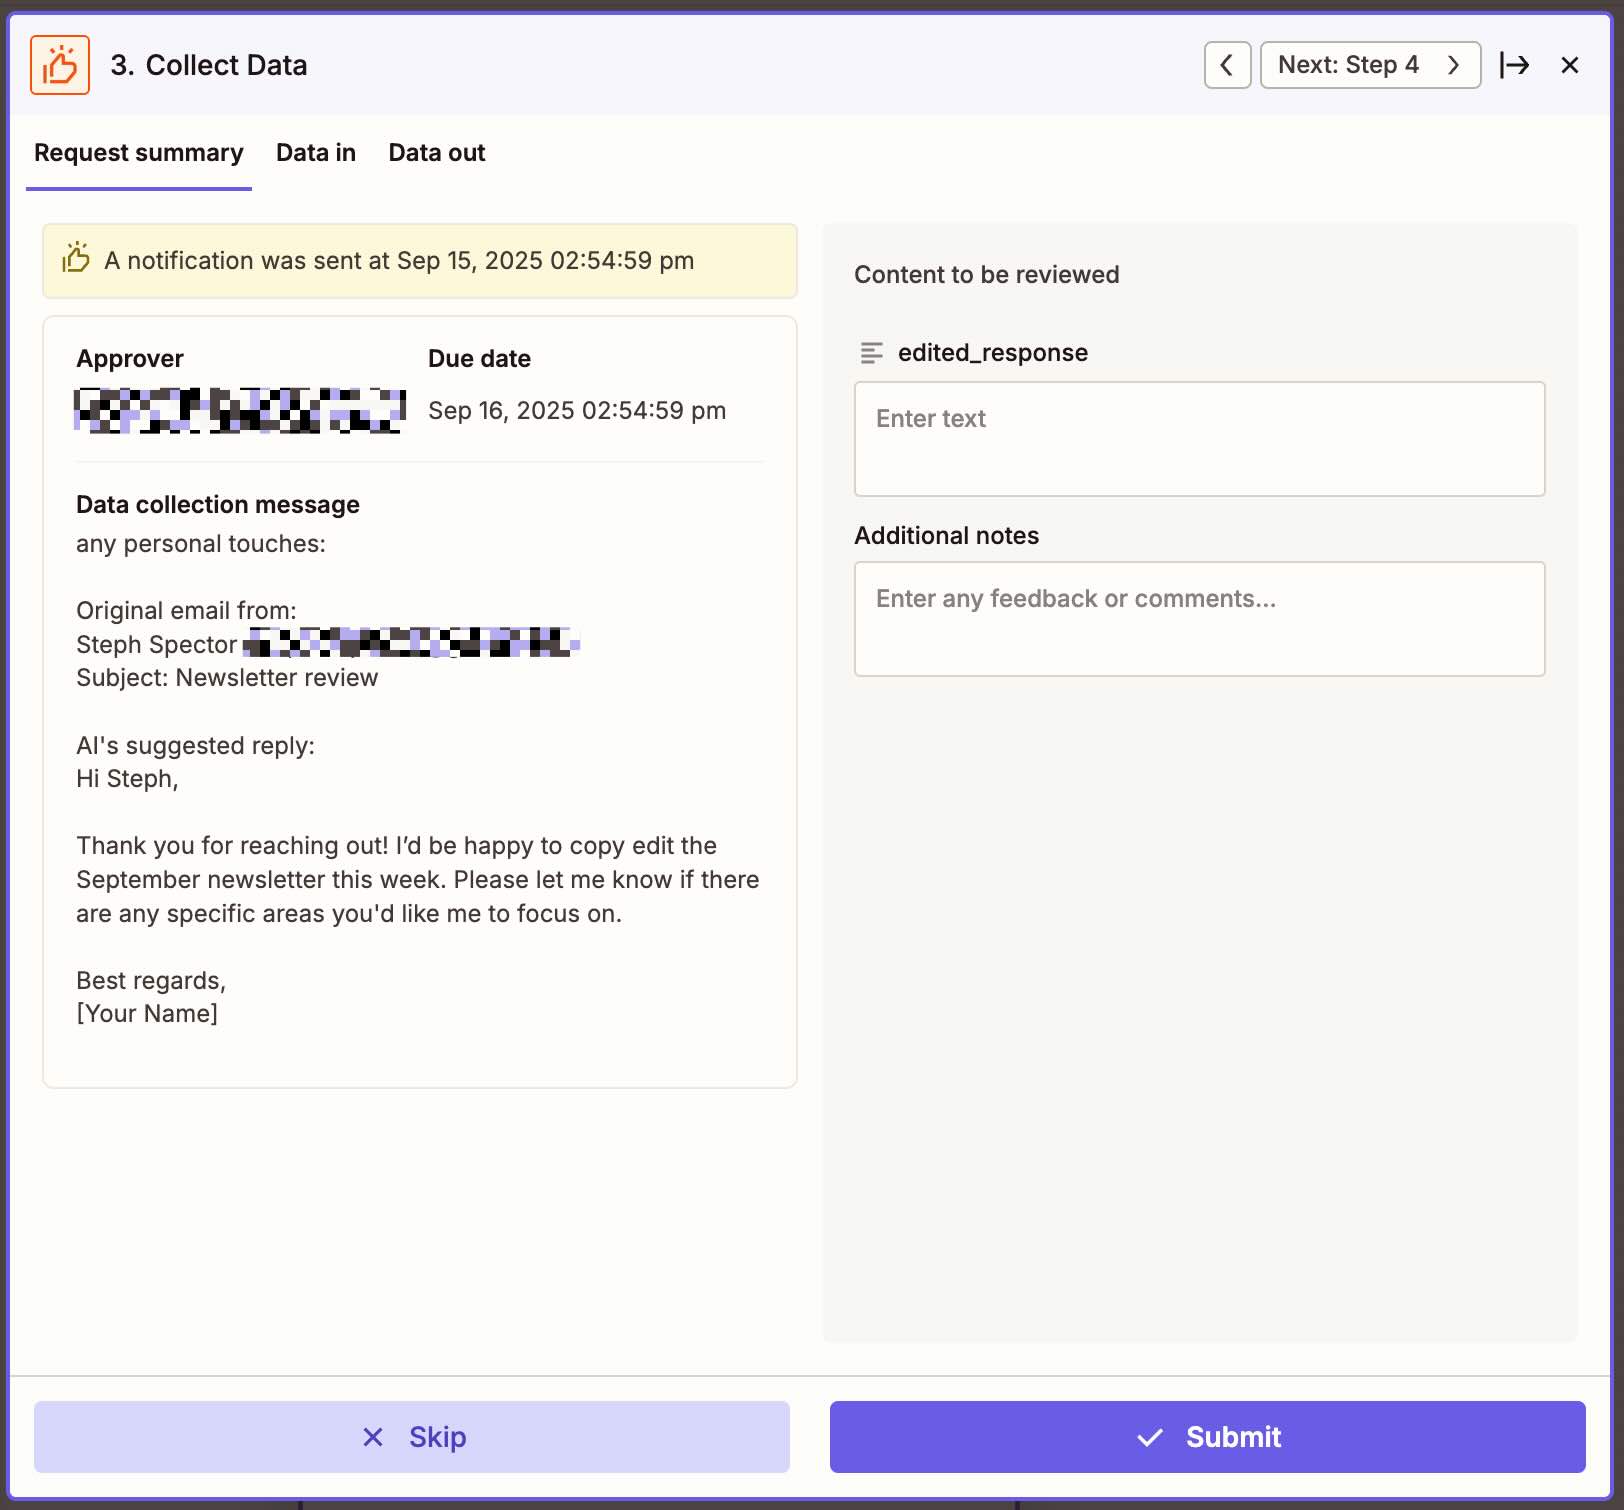
Task: Click the back navigation chevron arrow
Action: pyautogui.click(x=1227, y=64)
